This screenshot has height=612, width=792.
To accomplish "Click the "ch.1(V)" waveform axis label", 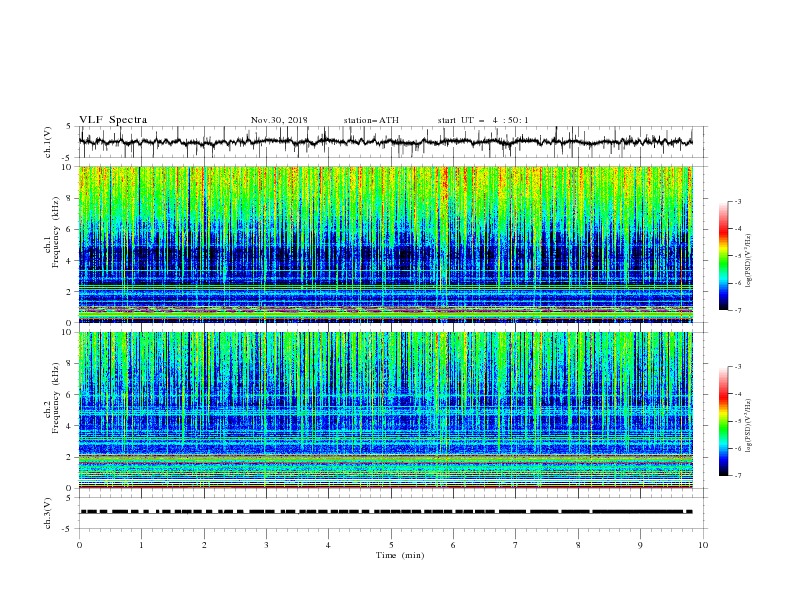I will (48, 142).
